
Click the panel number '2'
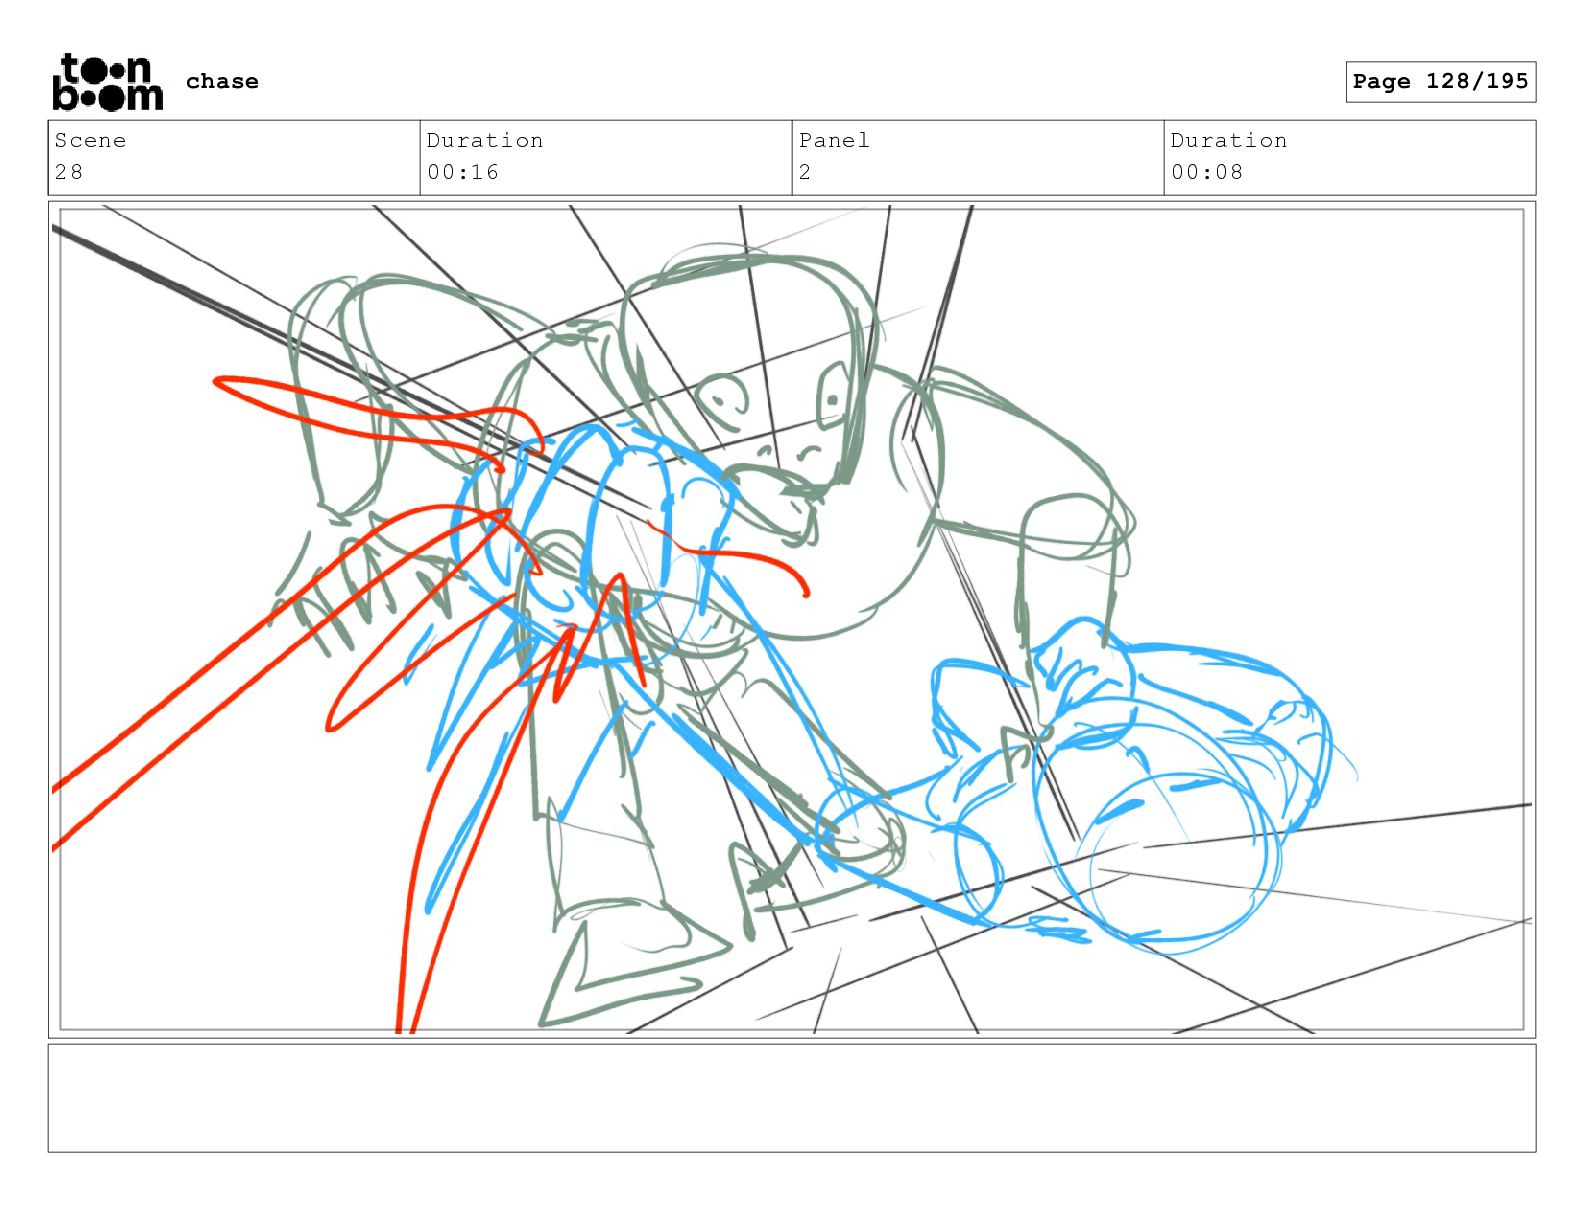805,172
